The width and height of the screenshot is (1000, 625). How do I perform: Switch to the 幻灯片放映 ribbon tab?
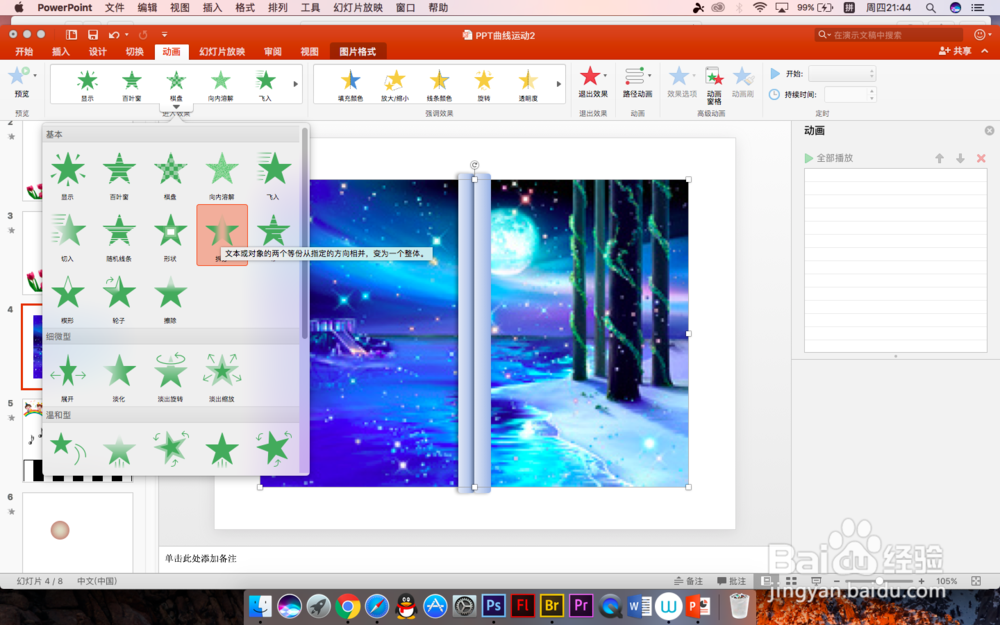click(x=221, y=52)
